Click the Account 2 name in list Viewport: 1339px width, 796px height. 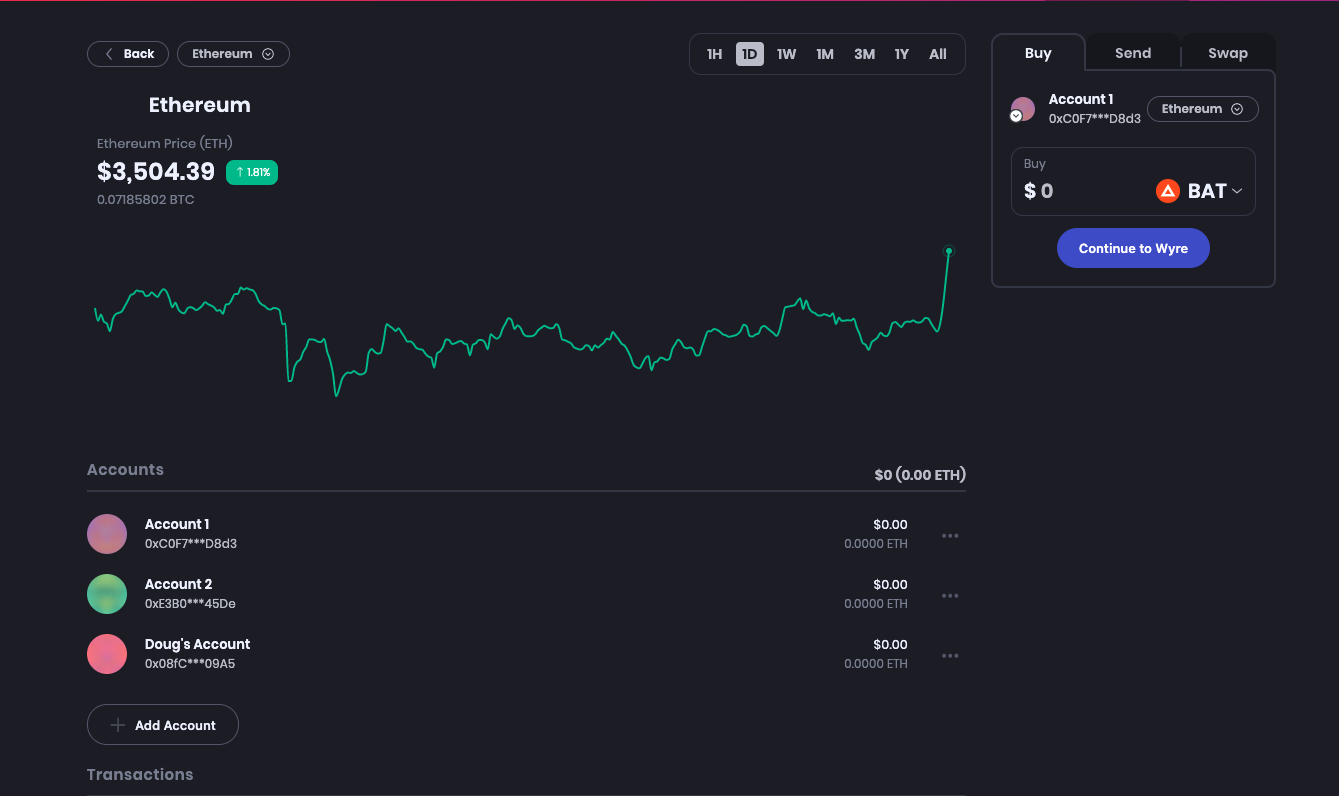click(179, 584)
